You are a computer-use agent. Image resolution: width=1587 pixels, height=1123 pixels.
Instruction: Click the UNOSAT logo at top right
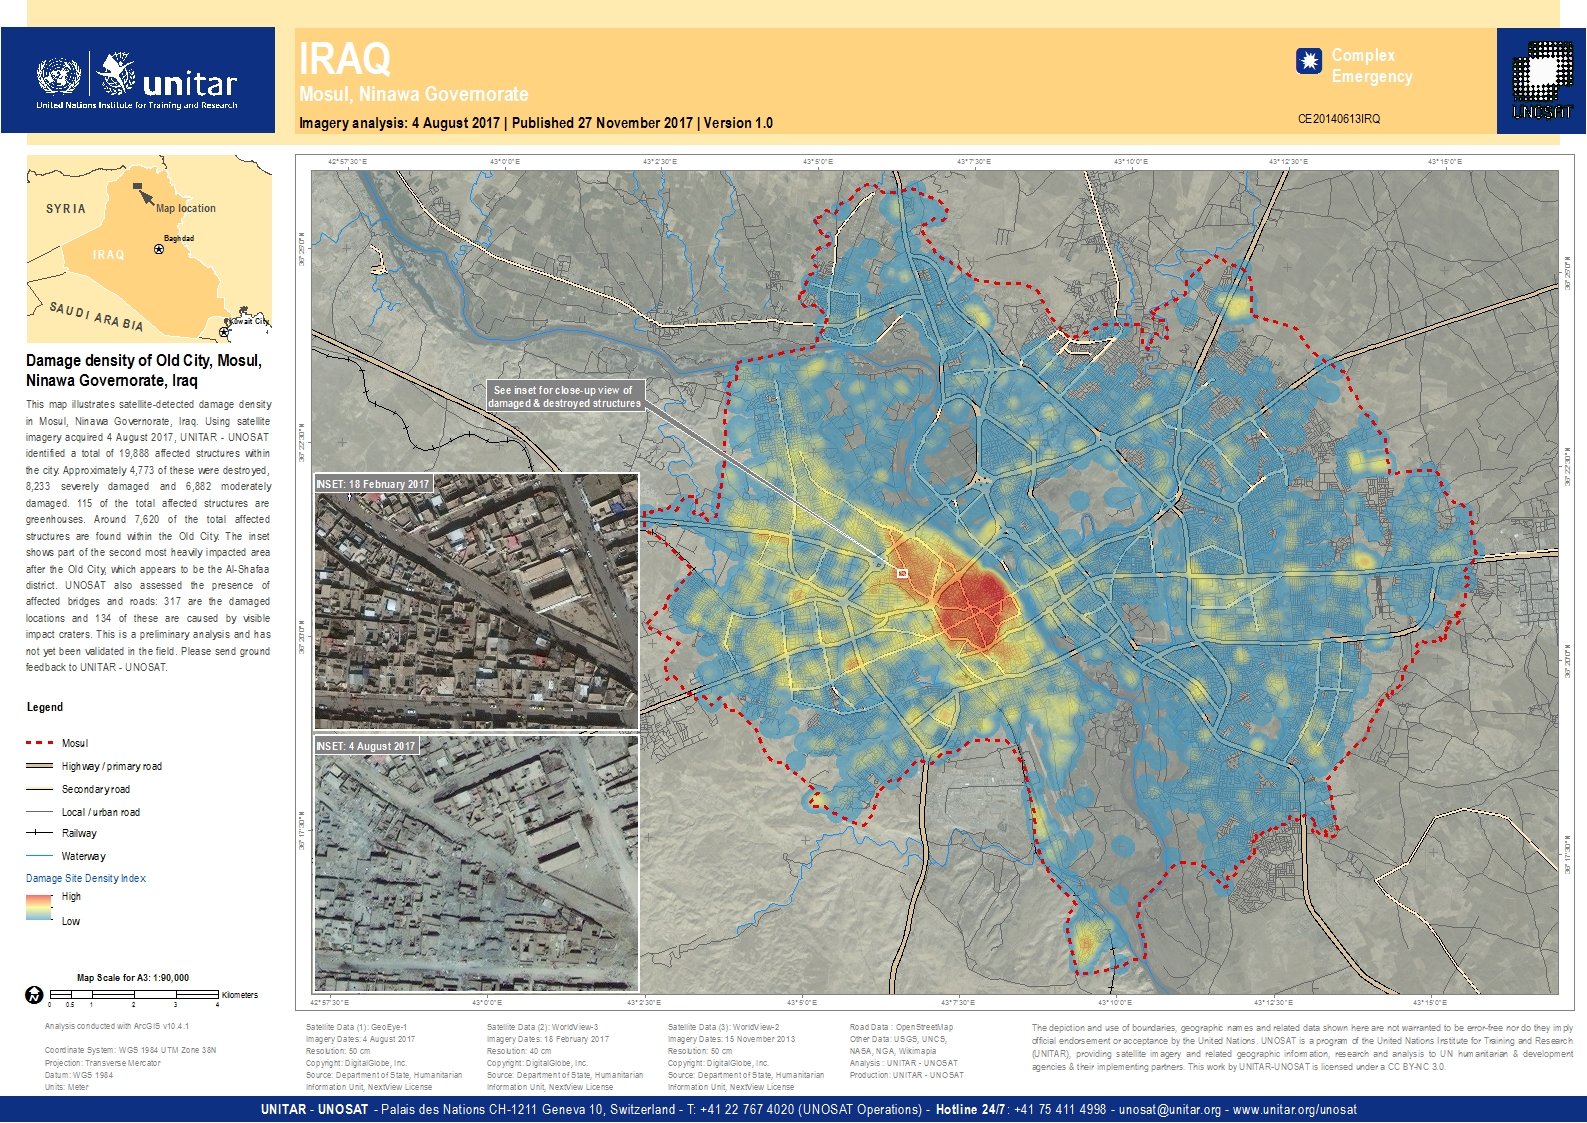point(1541,80)
